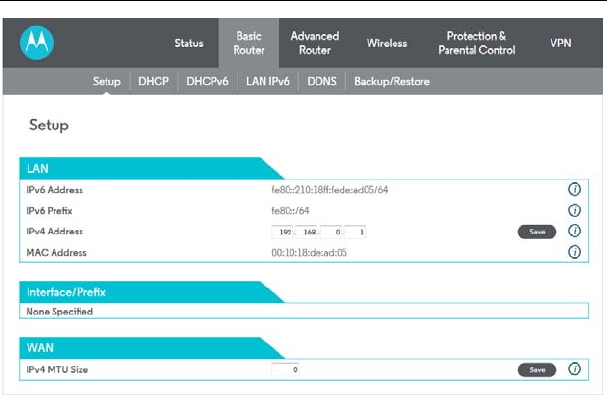Click the LAN section header
Screen dimensions: 607x395
(152, 168)
